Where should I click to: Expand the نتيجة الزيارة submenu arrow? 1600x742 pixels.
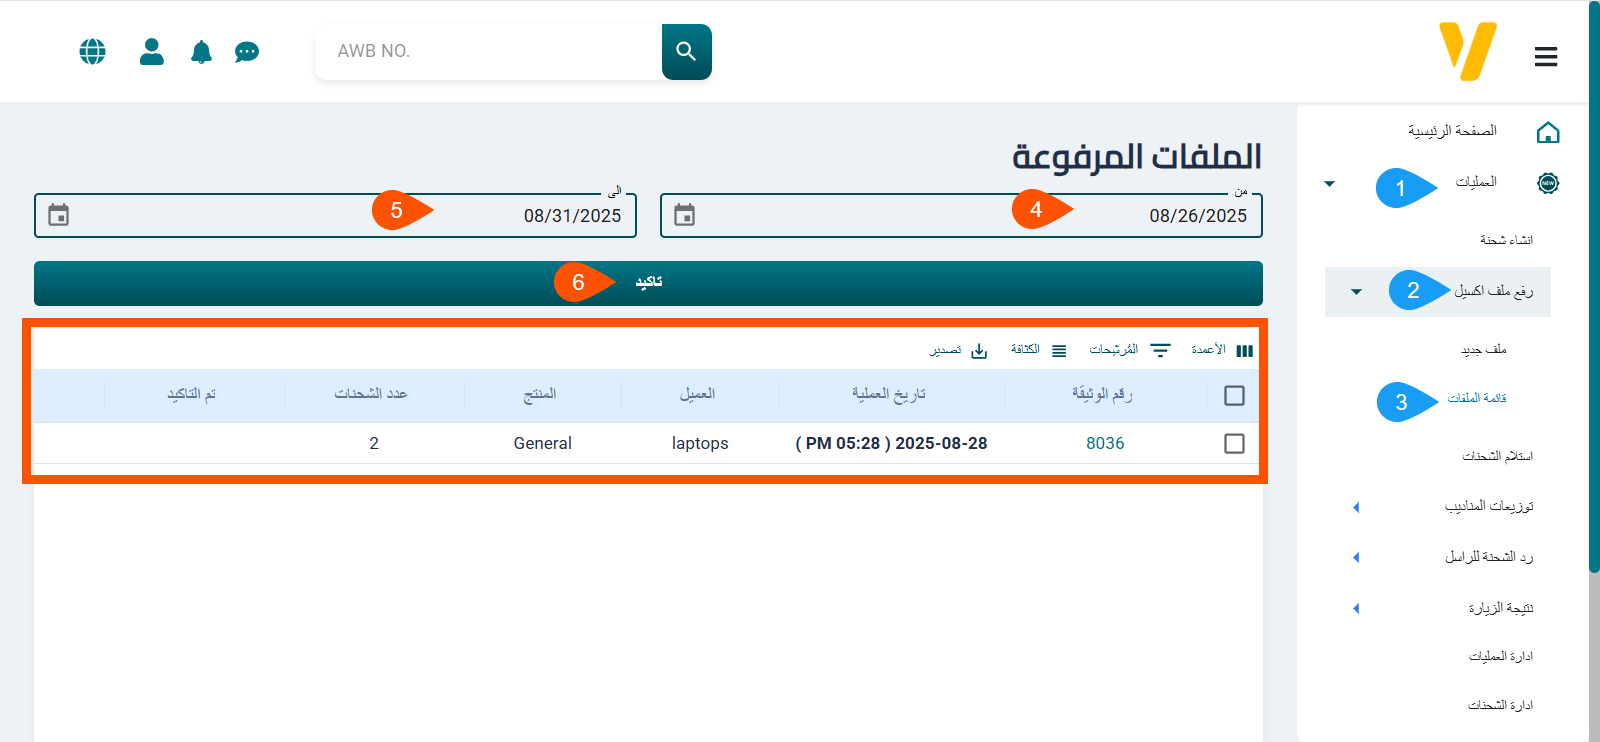[1356, 608]
